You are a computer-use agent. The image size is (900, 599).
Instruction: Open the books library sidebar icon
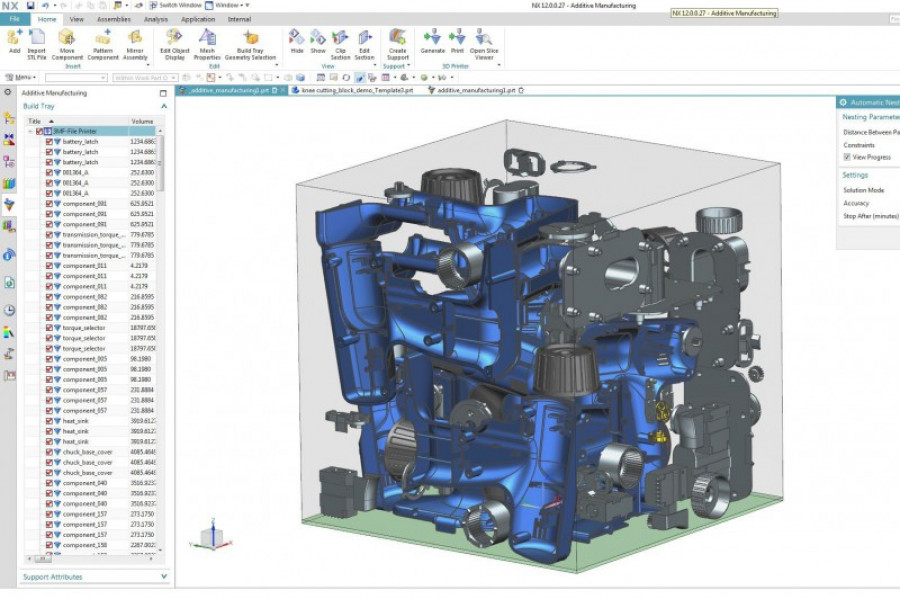[9, 184]
